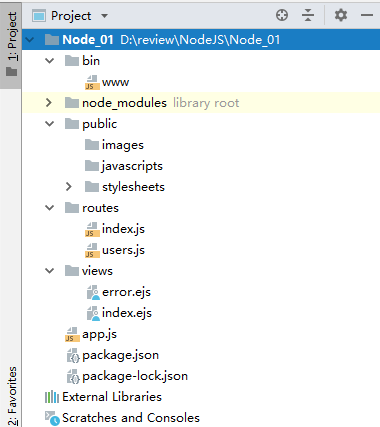Open the 2: Favorites side tab

(x=12, y=396)
